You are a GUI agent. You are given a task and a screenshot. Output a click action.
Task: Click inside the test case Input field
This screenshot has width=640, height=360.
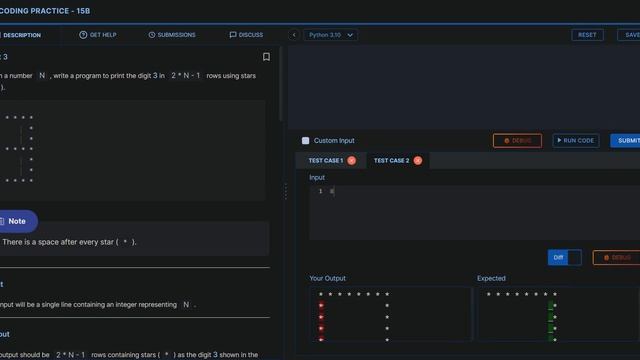[x=474, y=213]
